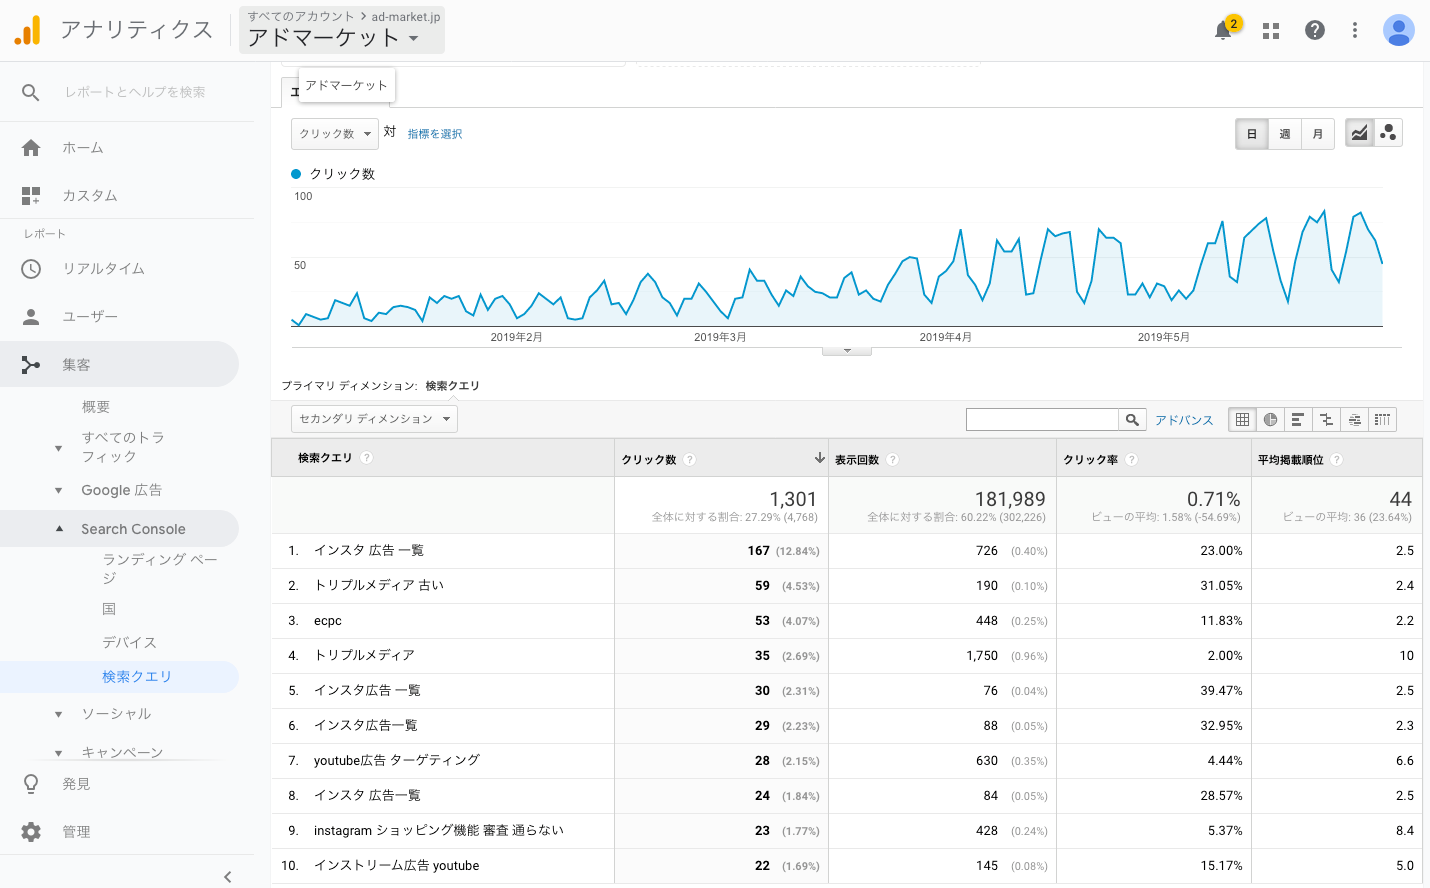Click the リアルタイム clock icon

click(x=31, y=269)
